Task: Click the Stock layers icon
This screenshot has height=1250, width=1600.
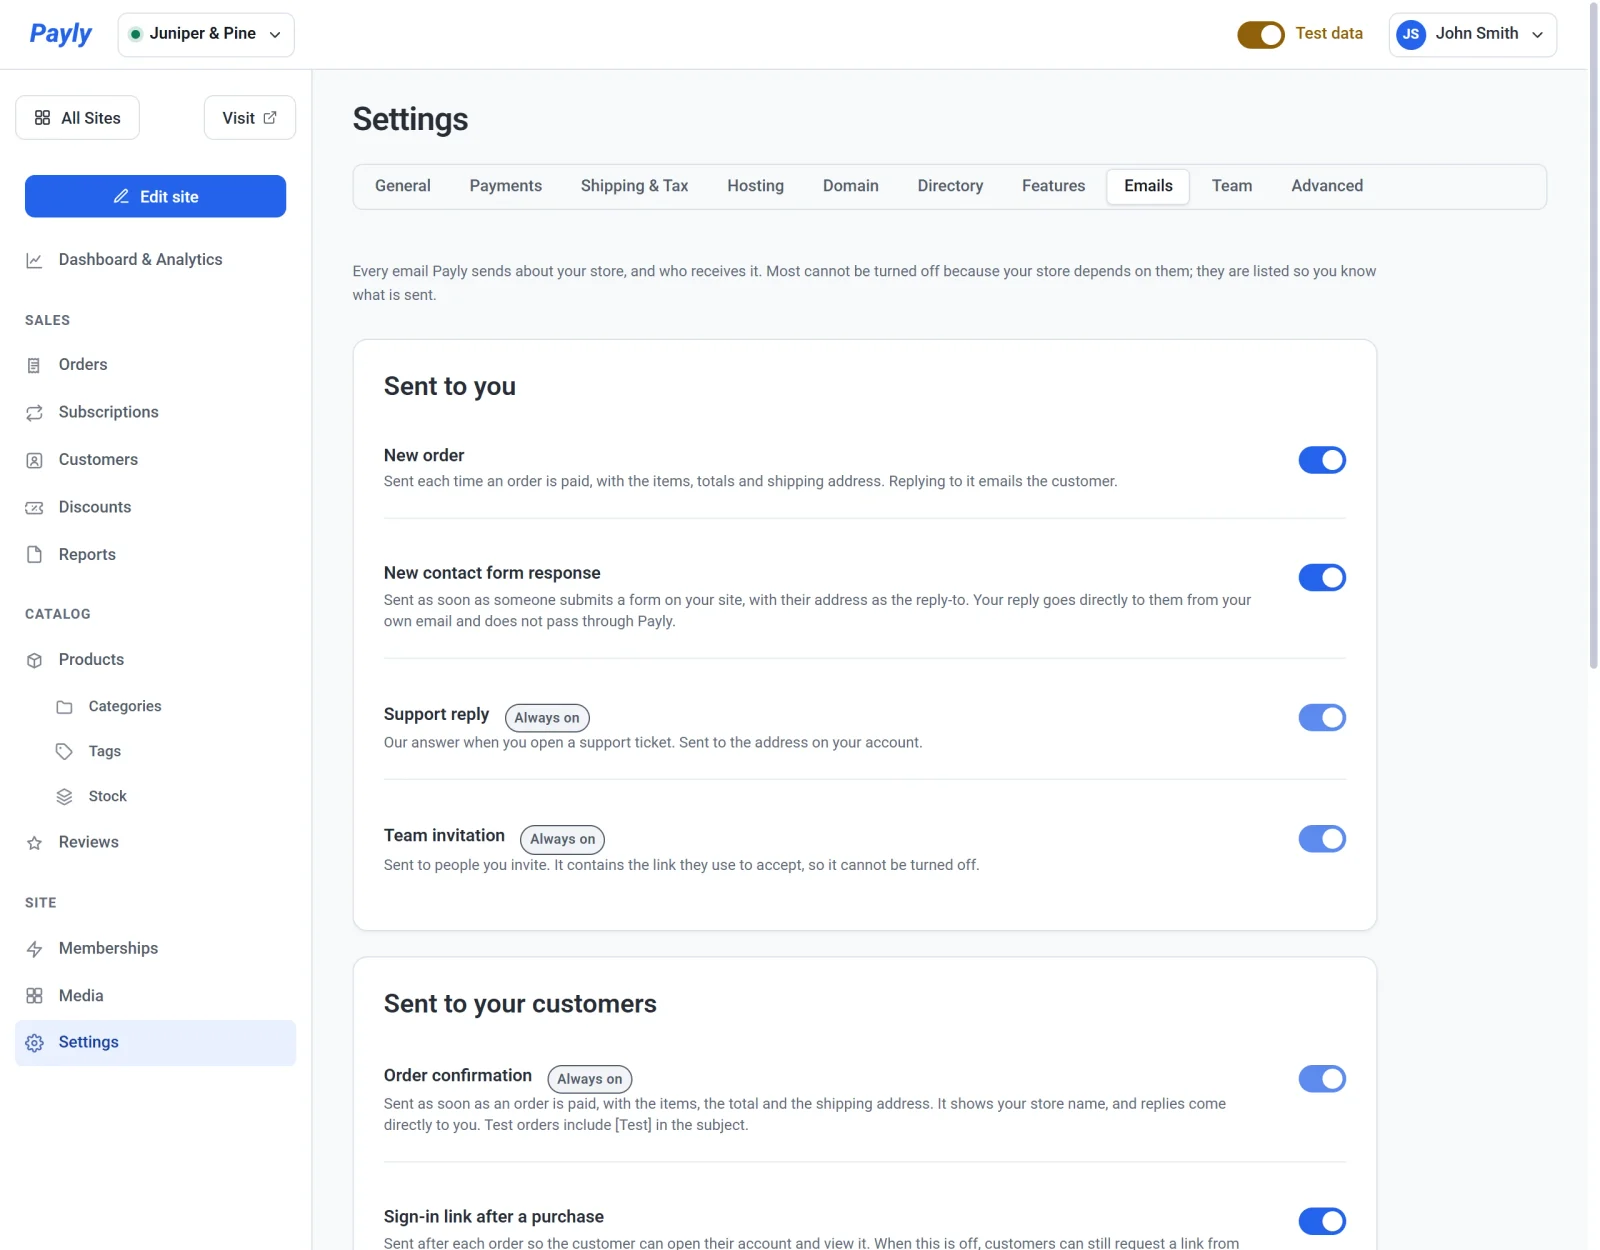Action: pyautogui.click(x=64, y=797)
